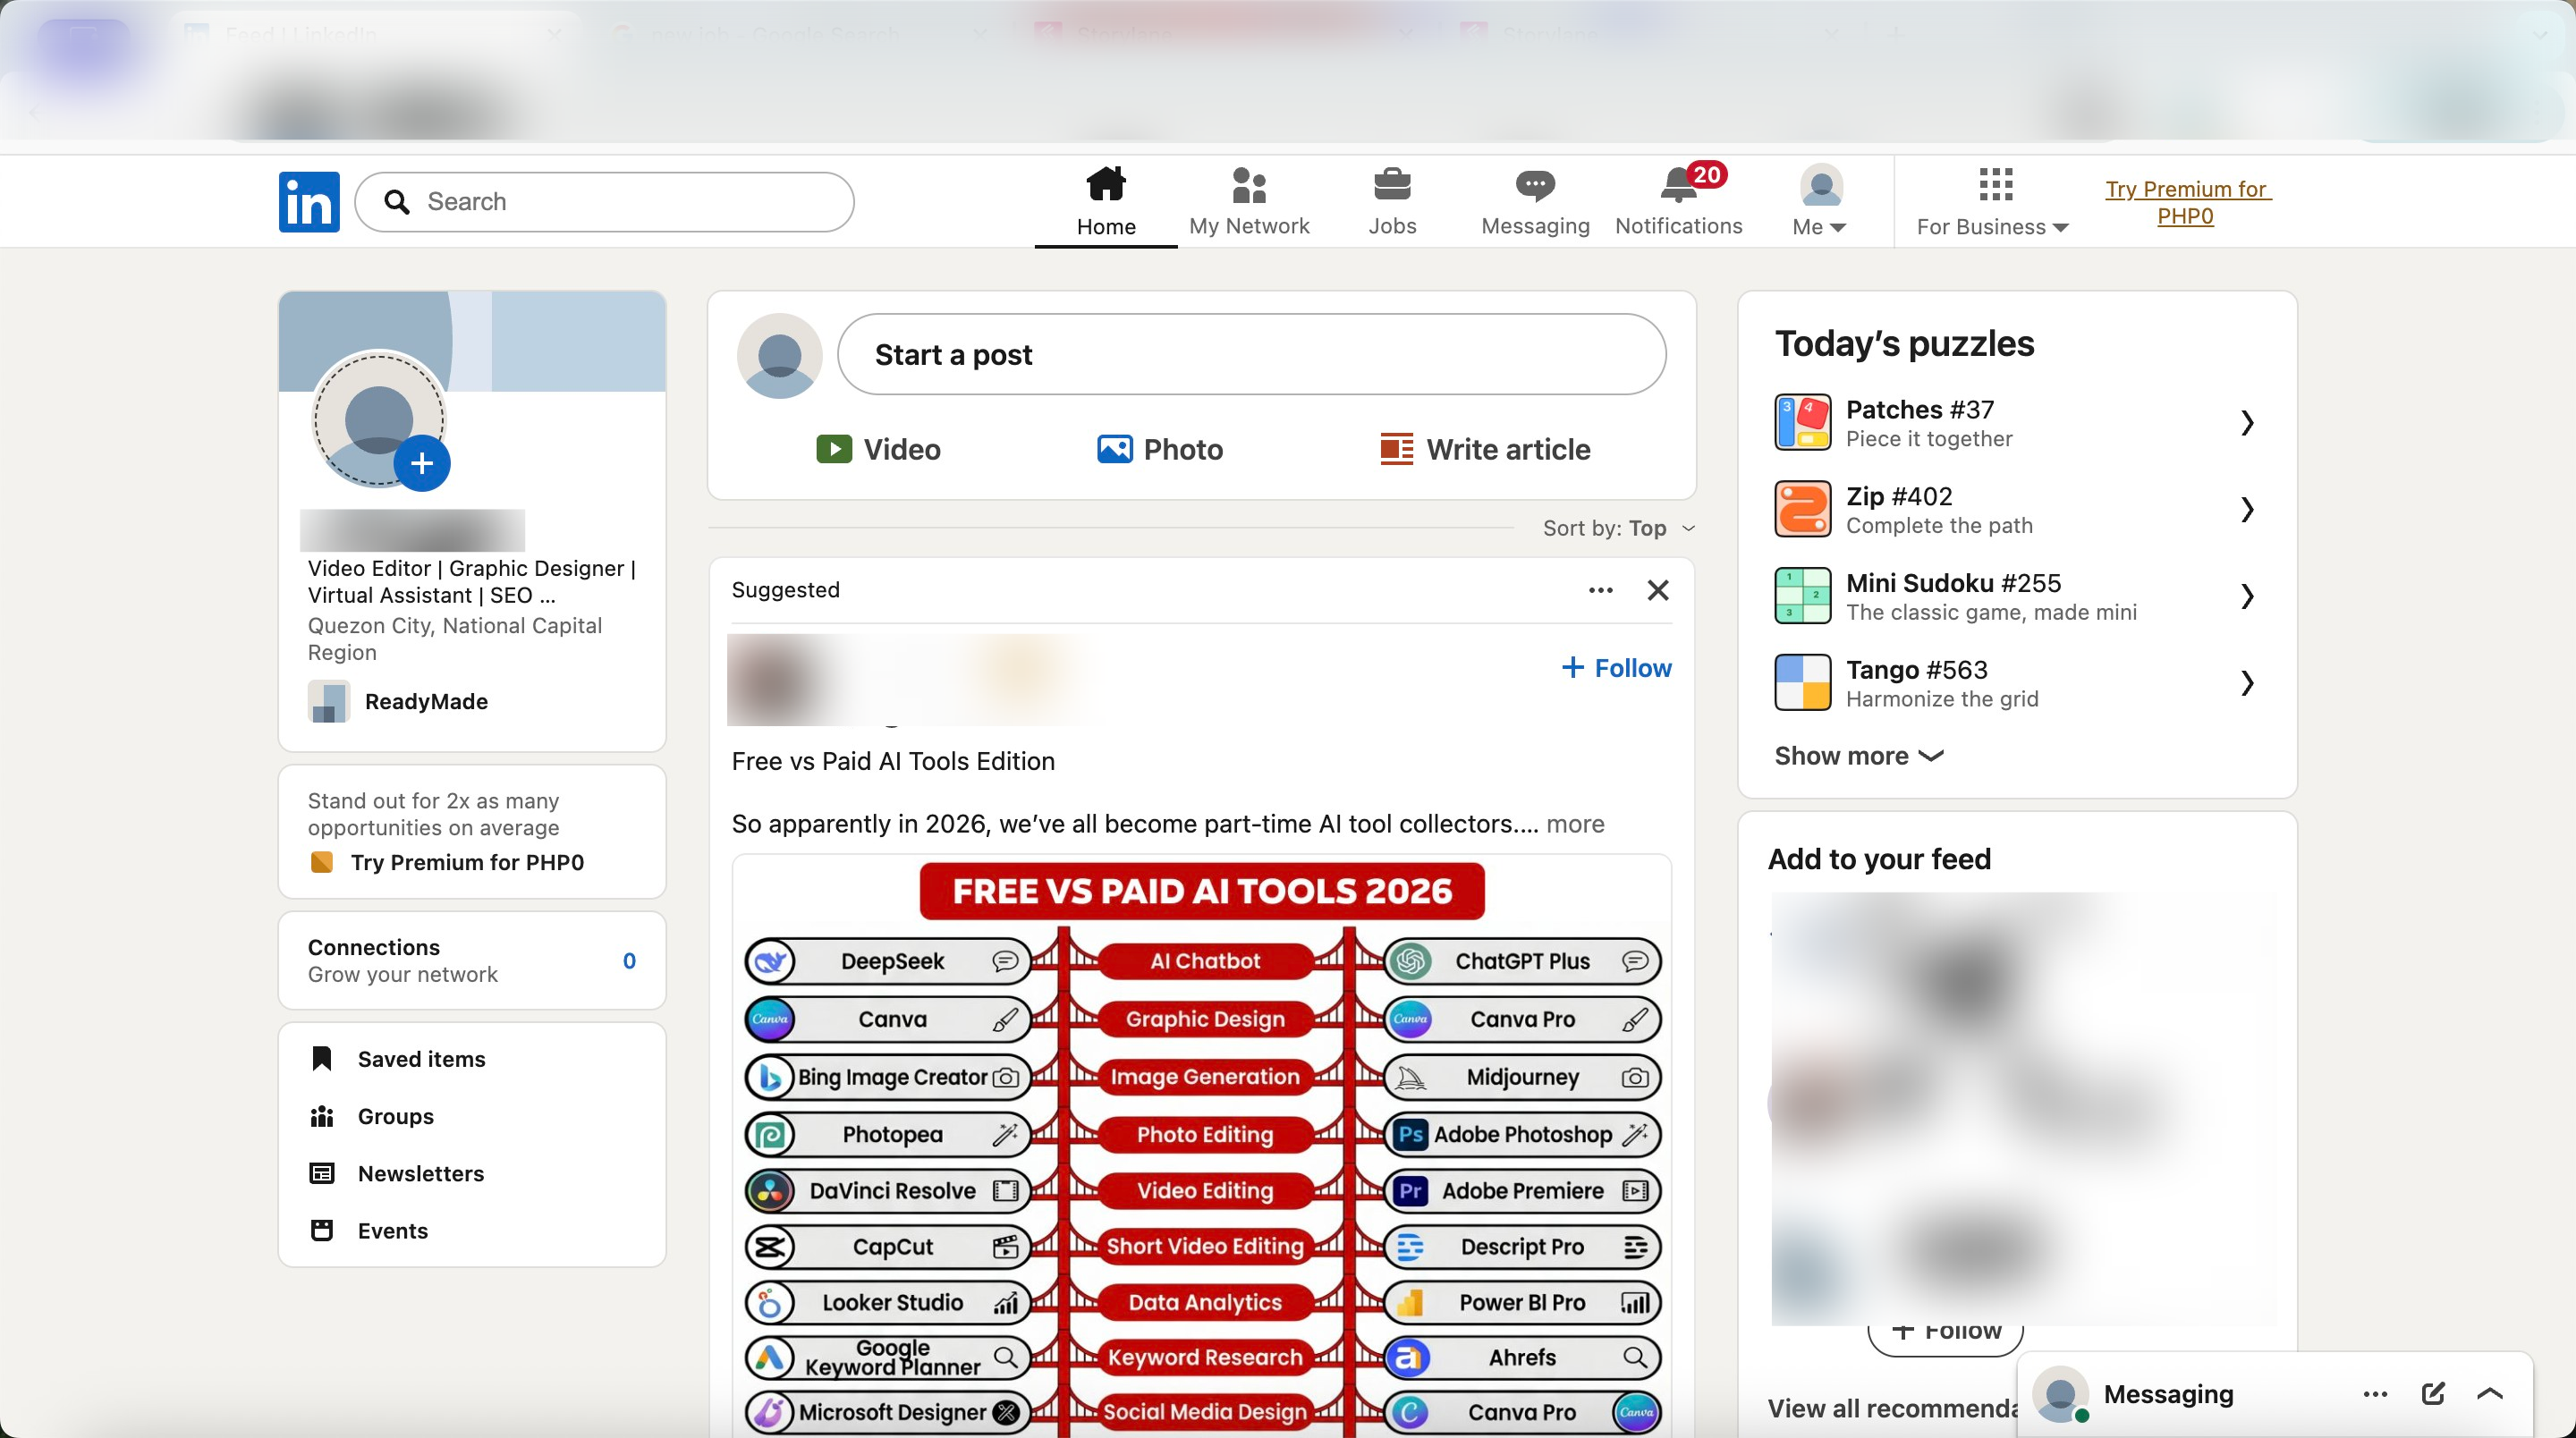Change feed Sort by Top dropdown

point(1618,528)
